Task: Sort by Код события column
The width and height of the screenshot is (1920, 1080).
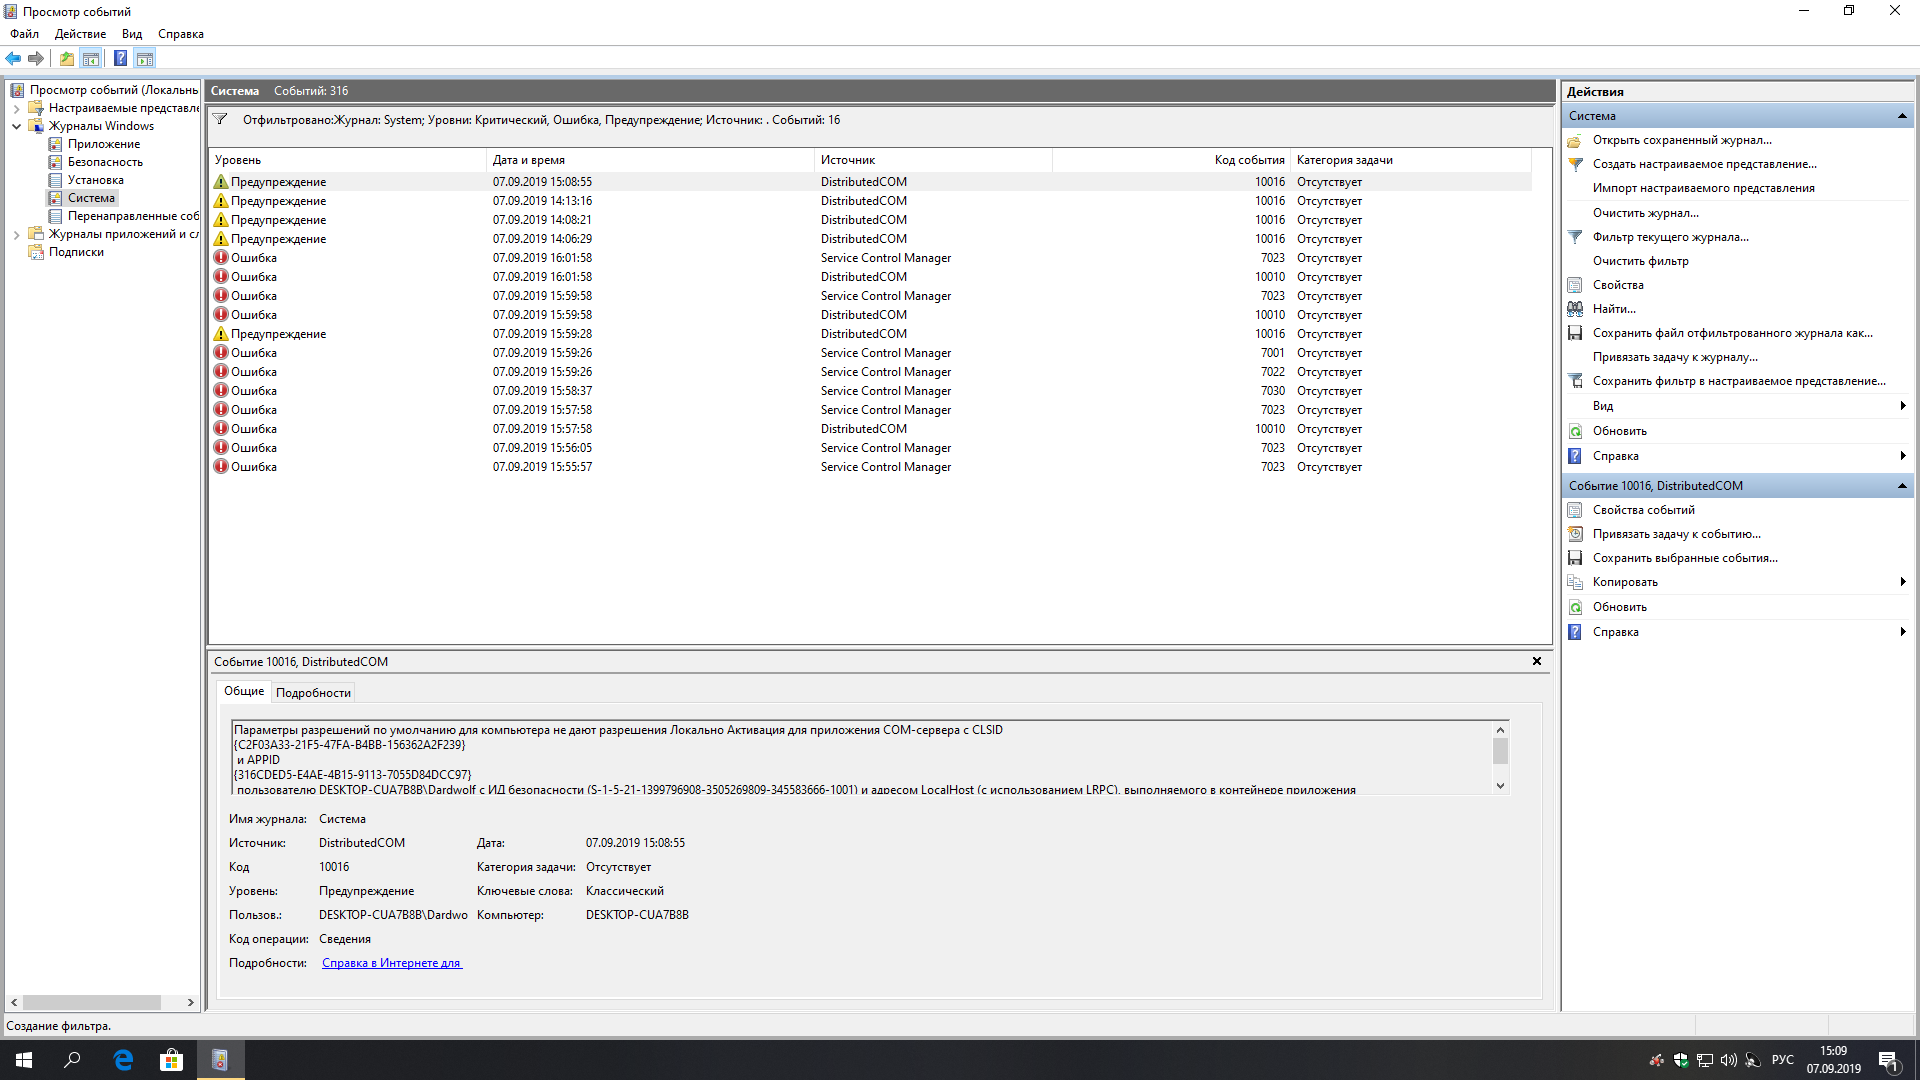Action: point(1171,160)
